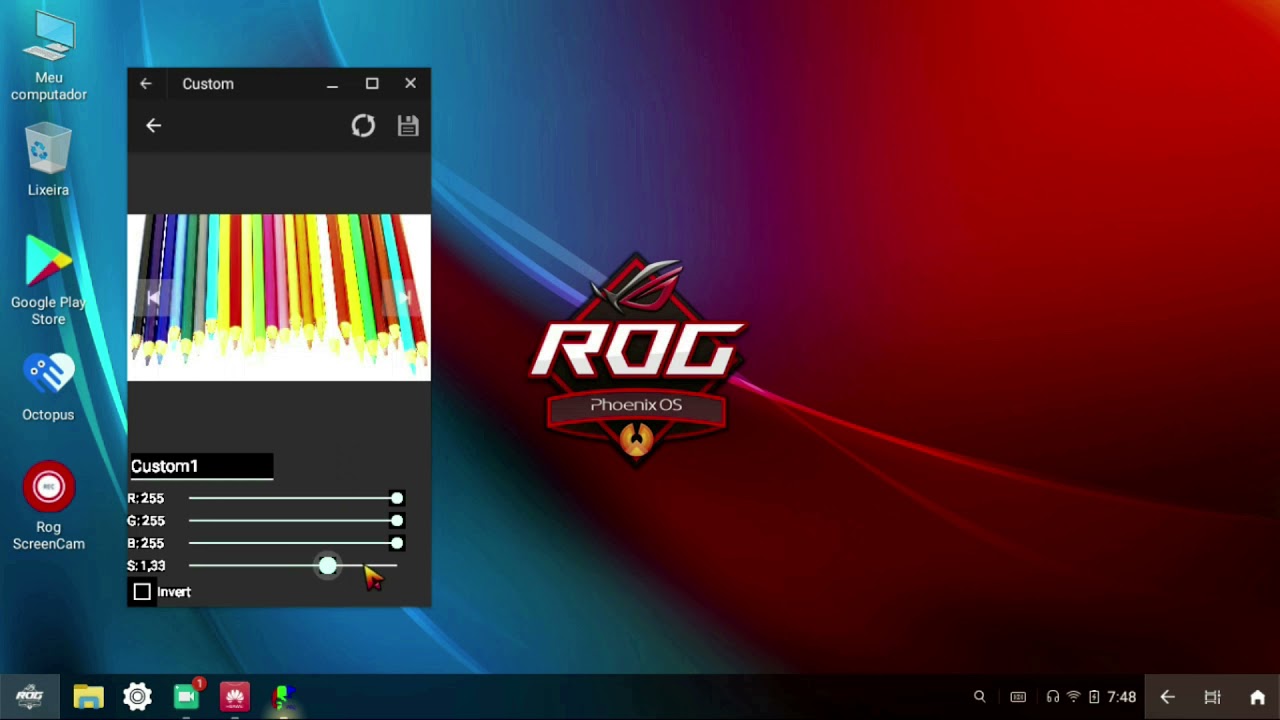
Task: Click the back arrow in Custom title bar
Action: click(x=146, y=84)
